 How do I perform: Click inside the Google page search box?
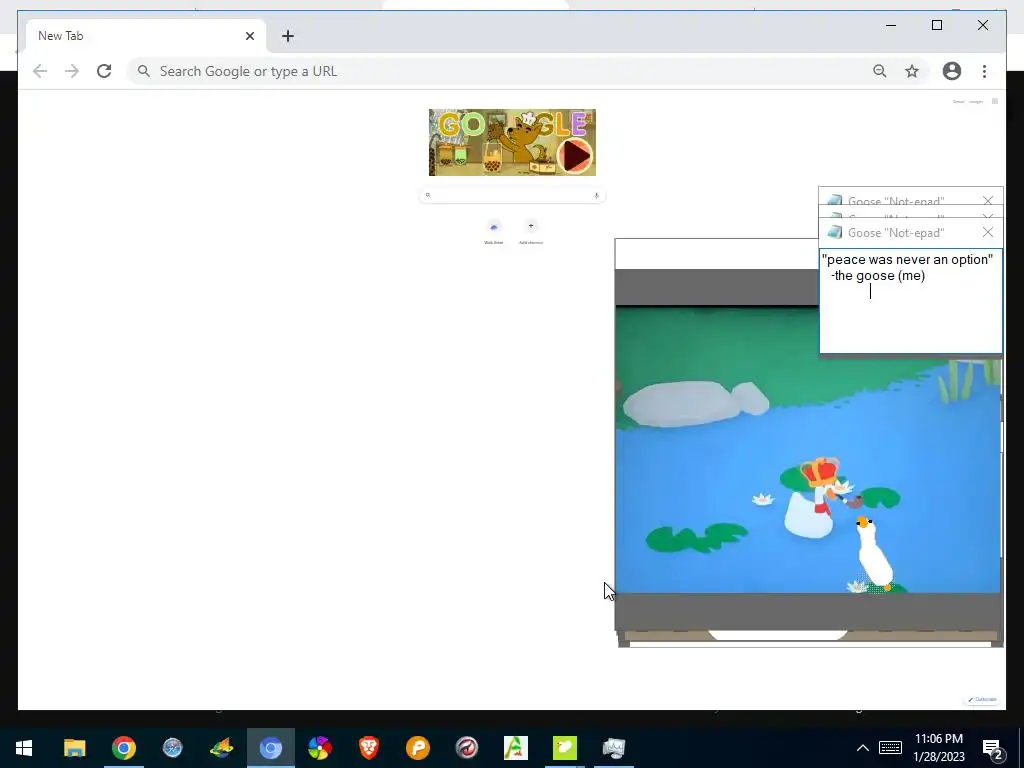coord(512,195)
